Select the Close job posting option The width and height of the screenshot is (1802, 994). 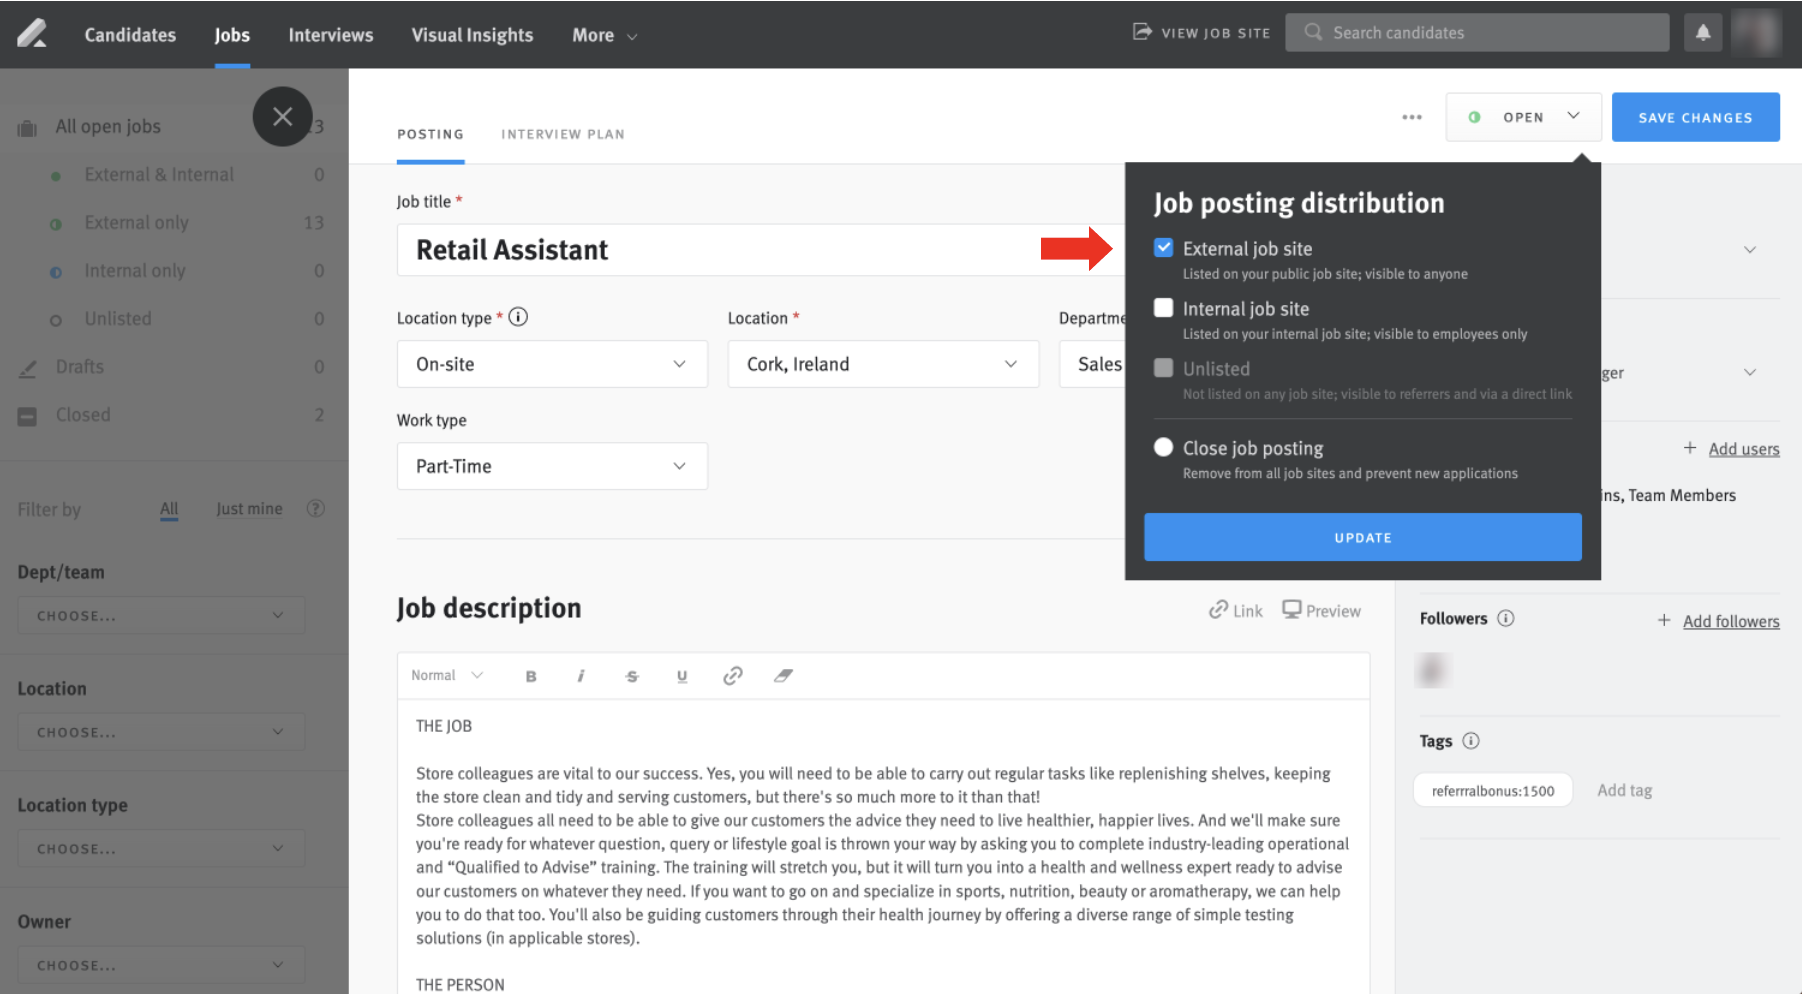pyautogui.click(x=1163, y=447)
